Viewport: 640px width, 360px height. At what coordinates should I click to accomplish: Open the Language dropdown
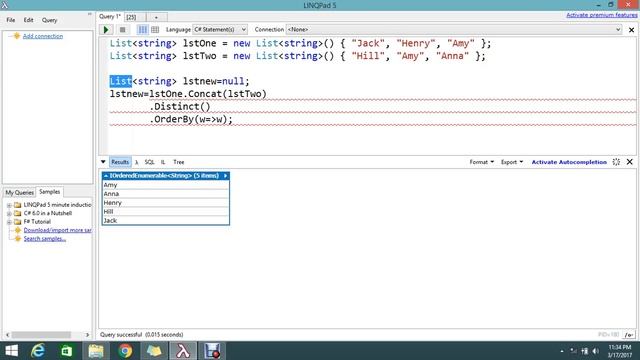[220, 29]
